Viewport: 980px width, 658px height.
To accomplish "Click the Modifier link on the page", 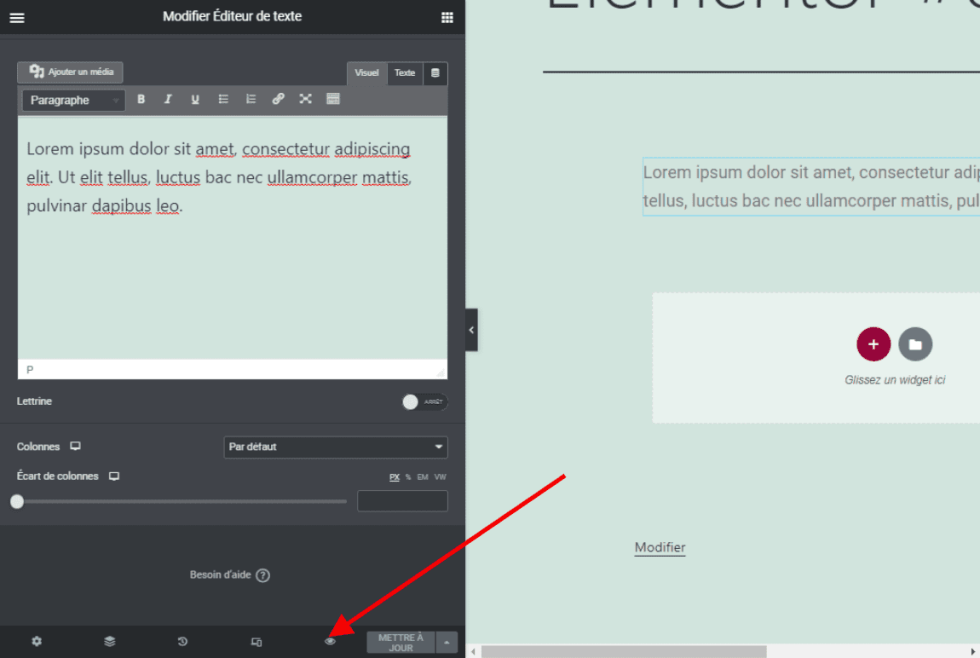I will pyautogui.click(x=660, y=547).
